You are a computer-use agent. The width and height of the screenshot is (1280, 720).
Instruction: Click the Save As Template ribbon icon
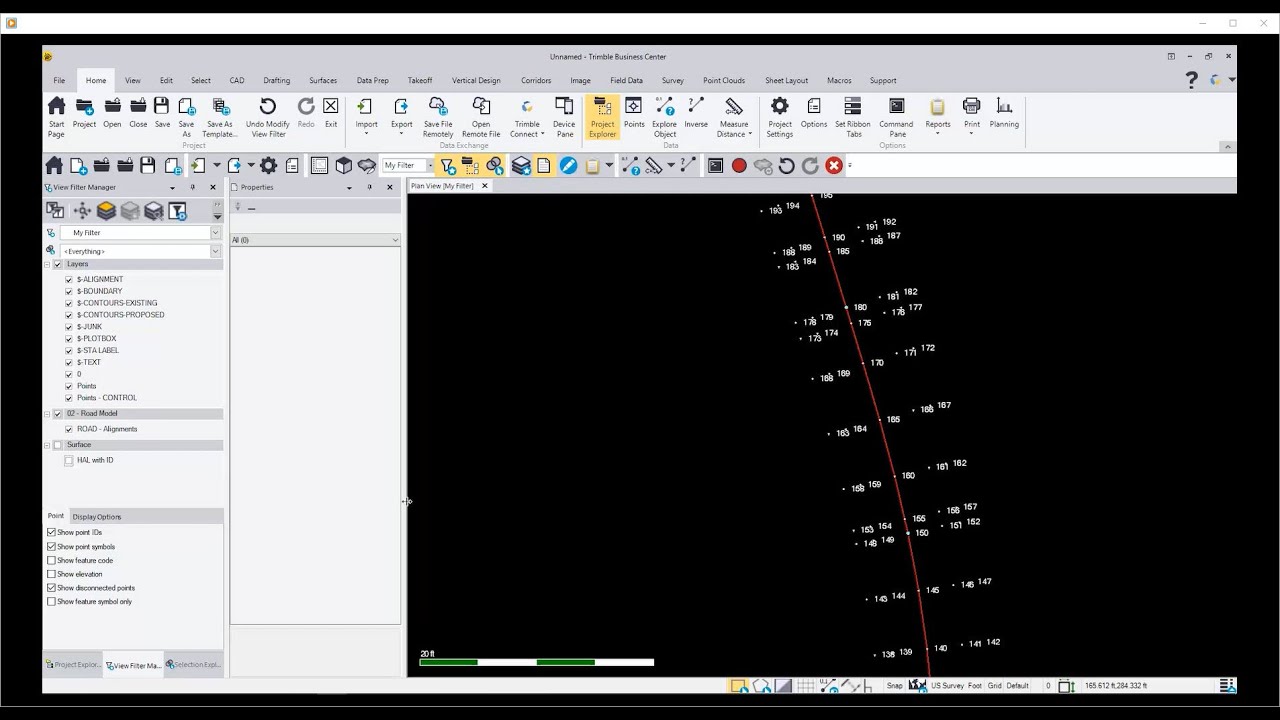(220, 117)
